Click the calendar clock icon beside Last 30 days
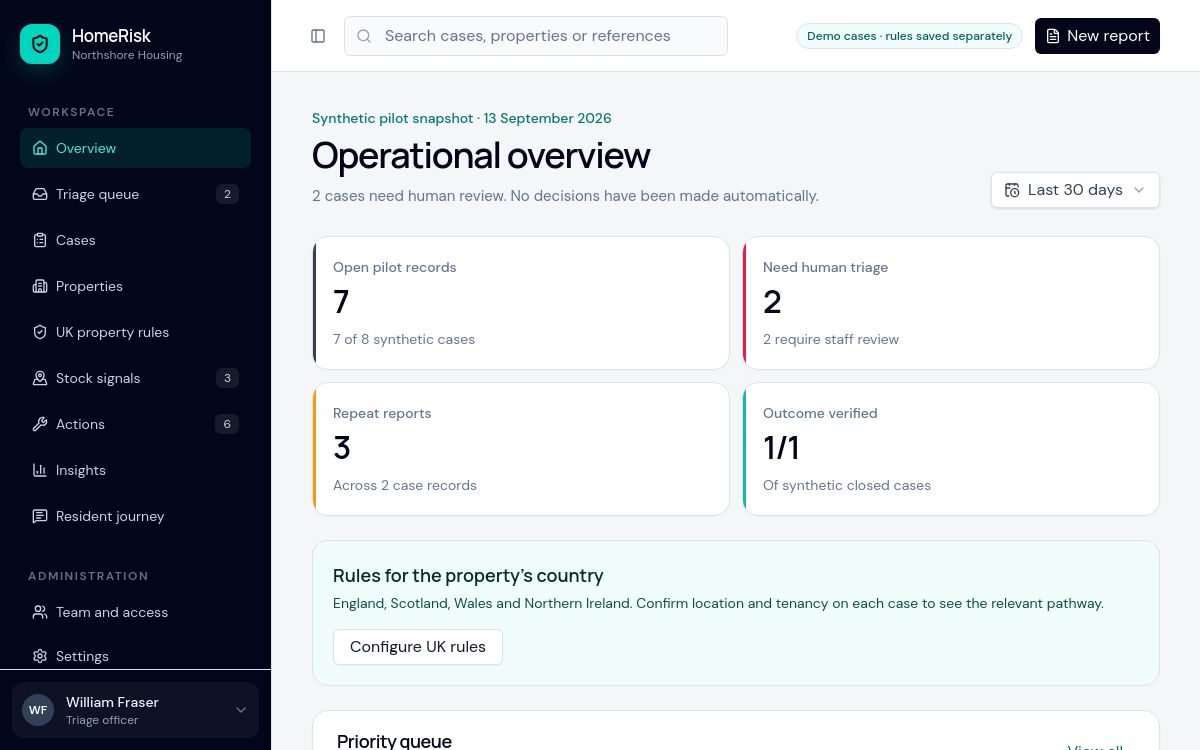The image size is (1200, 750). click(1012, 190)
